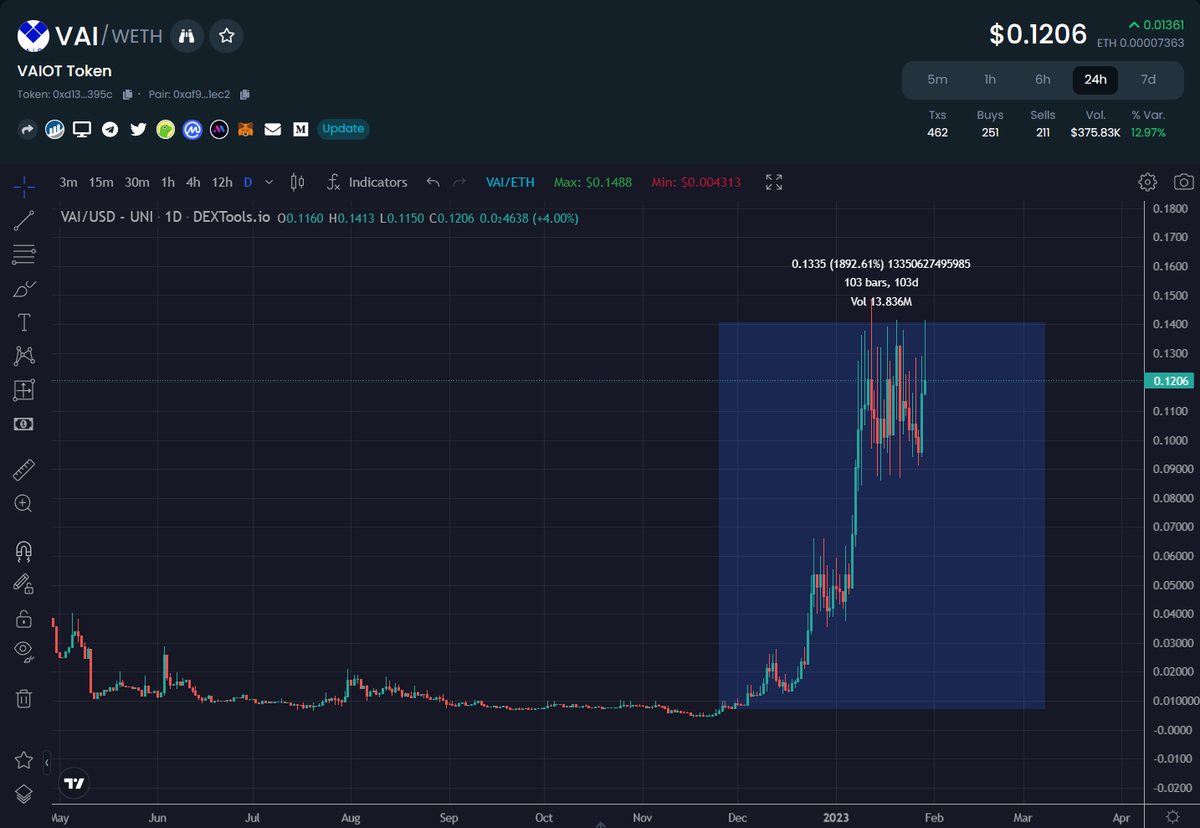Viewport: 1200px width, 828px height.
Task: Select the brush drawing tool
Action: pos(24,289)
